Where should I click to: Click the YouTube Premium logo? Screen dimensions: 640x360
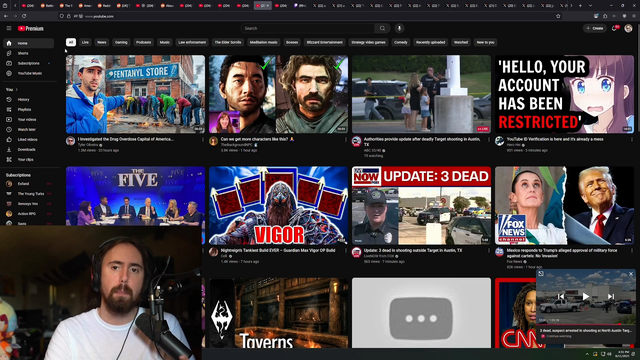[x=31, y=28]
